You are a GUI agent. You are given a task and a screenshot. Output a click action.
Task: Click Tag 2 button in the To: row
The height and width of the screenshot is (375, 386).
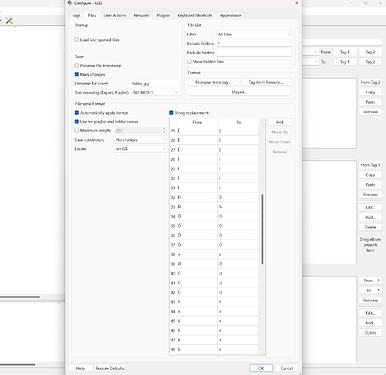pyautogui.click(x=370, y=62)
